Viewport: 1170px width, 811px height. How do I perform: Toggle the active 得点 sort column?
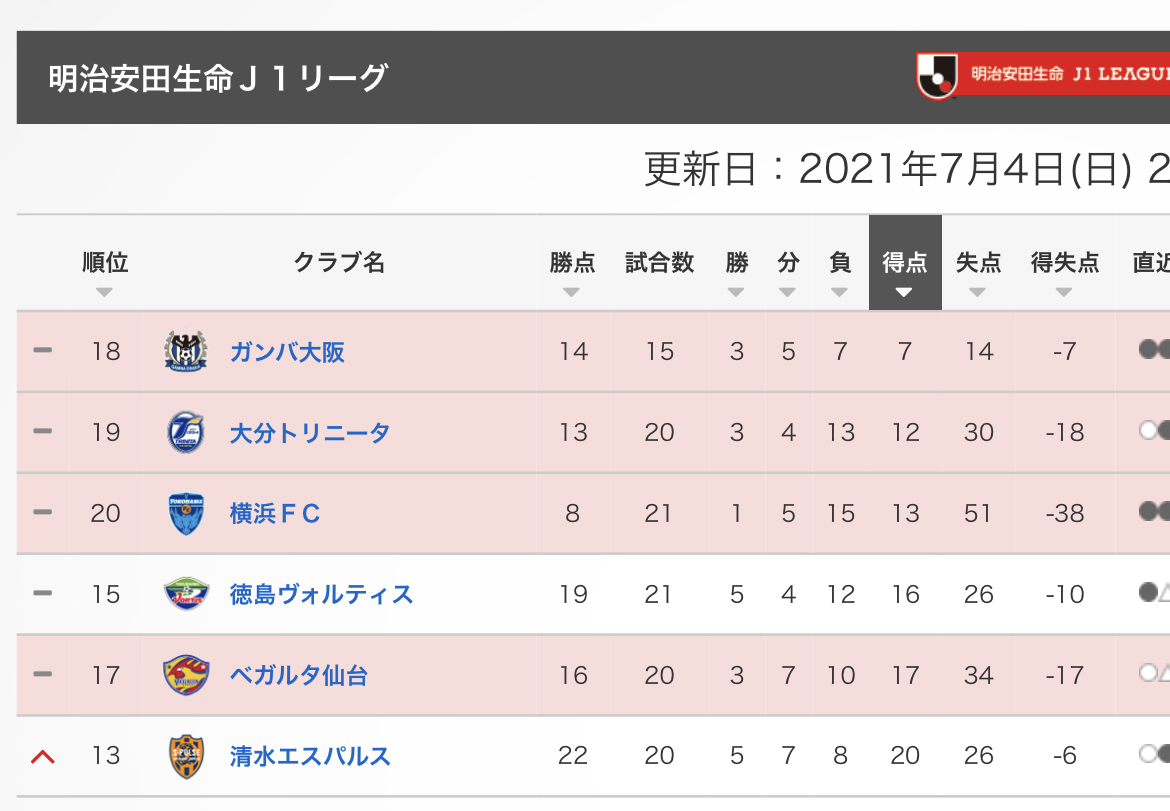click(905, 274)
